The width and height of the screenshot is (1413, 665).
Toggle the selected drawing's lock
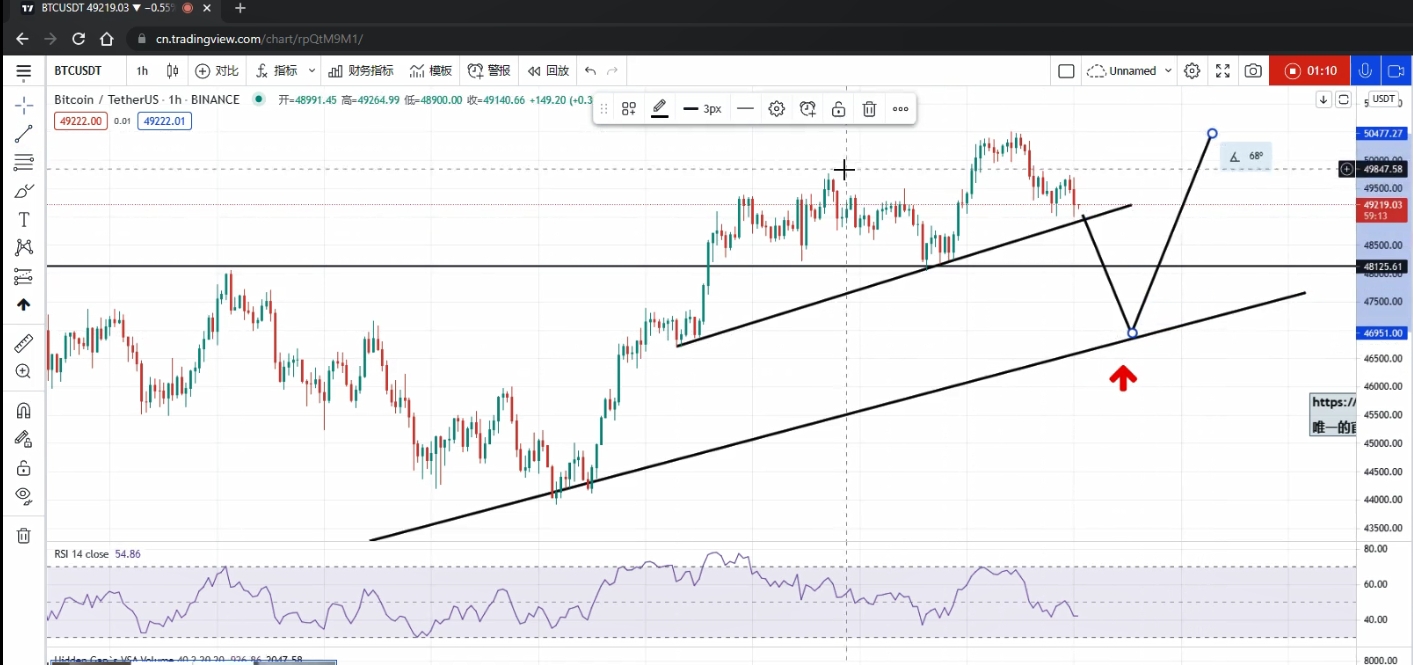click(838, 109)
